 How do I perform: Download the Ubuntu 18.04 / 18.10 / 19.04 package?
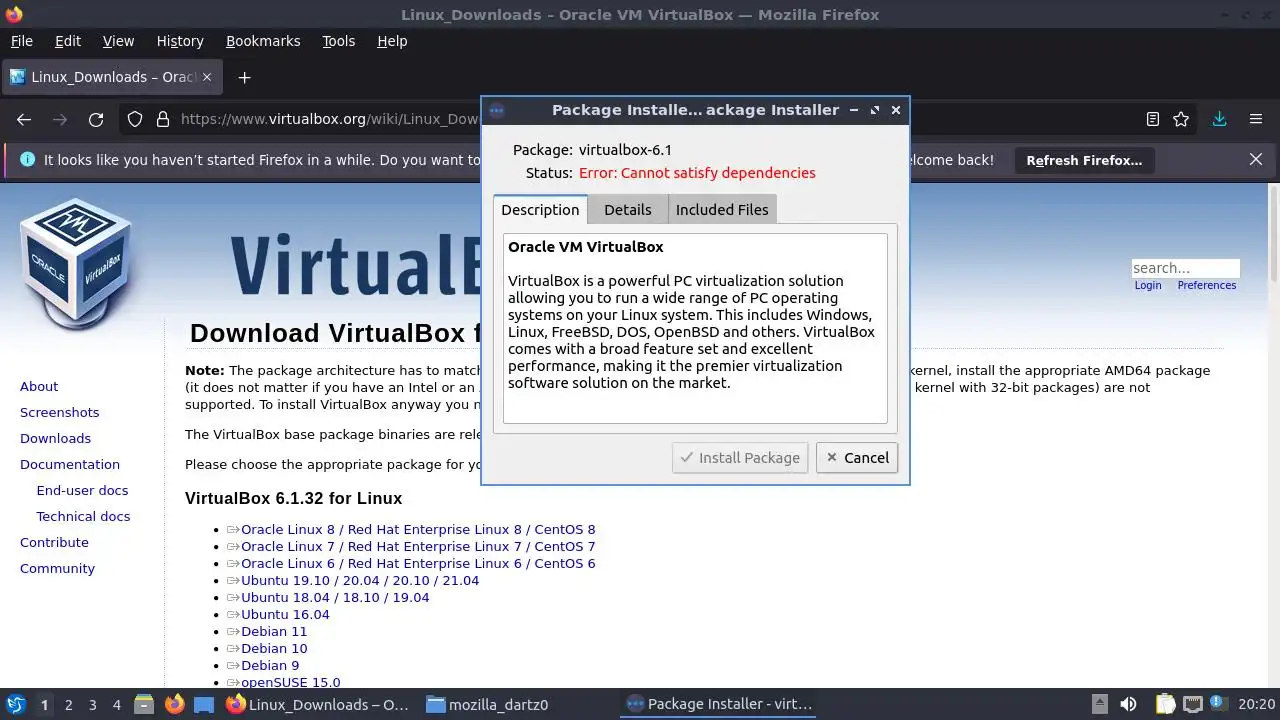tap(335, 597)
